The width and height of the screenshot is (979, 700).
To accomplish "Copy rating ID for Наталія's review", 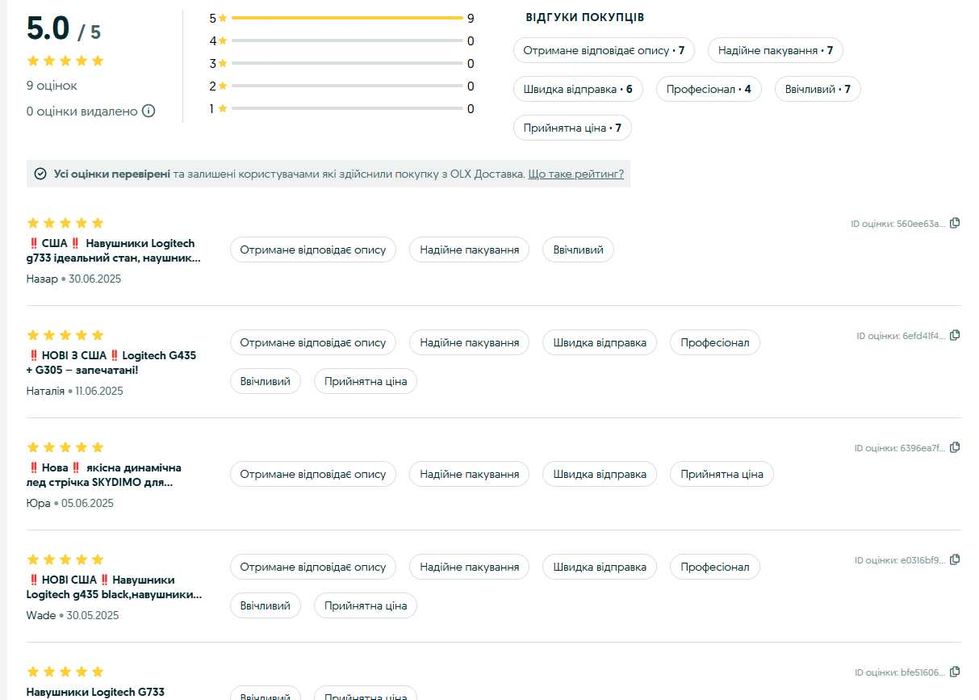I will [955, 335].
